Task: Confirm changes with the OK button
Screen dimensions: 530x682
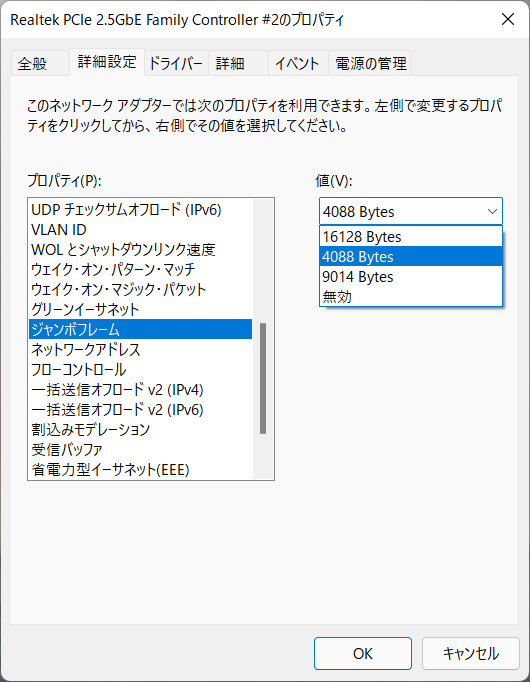Action: point(363,653)
